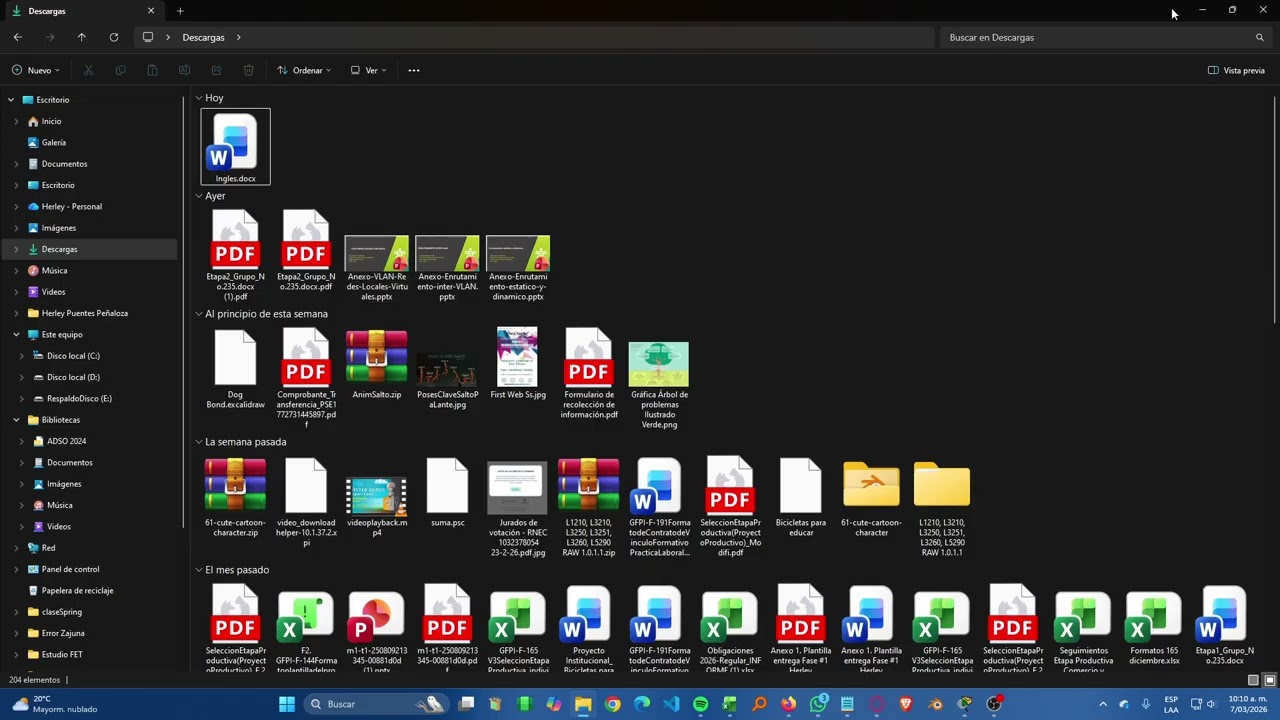Collapse the Ayer group
The height and width of the screenshot is (720, 1280).
pyautogui.click(x=199, y=196)
